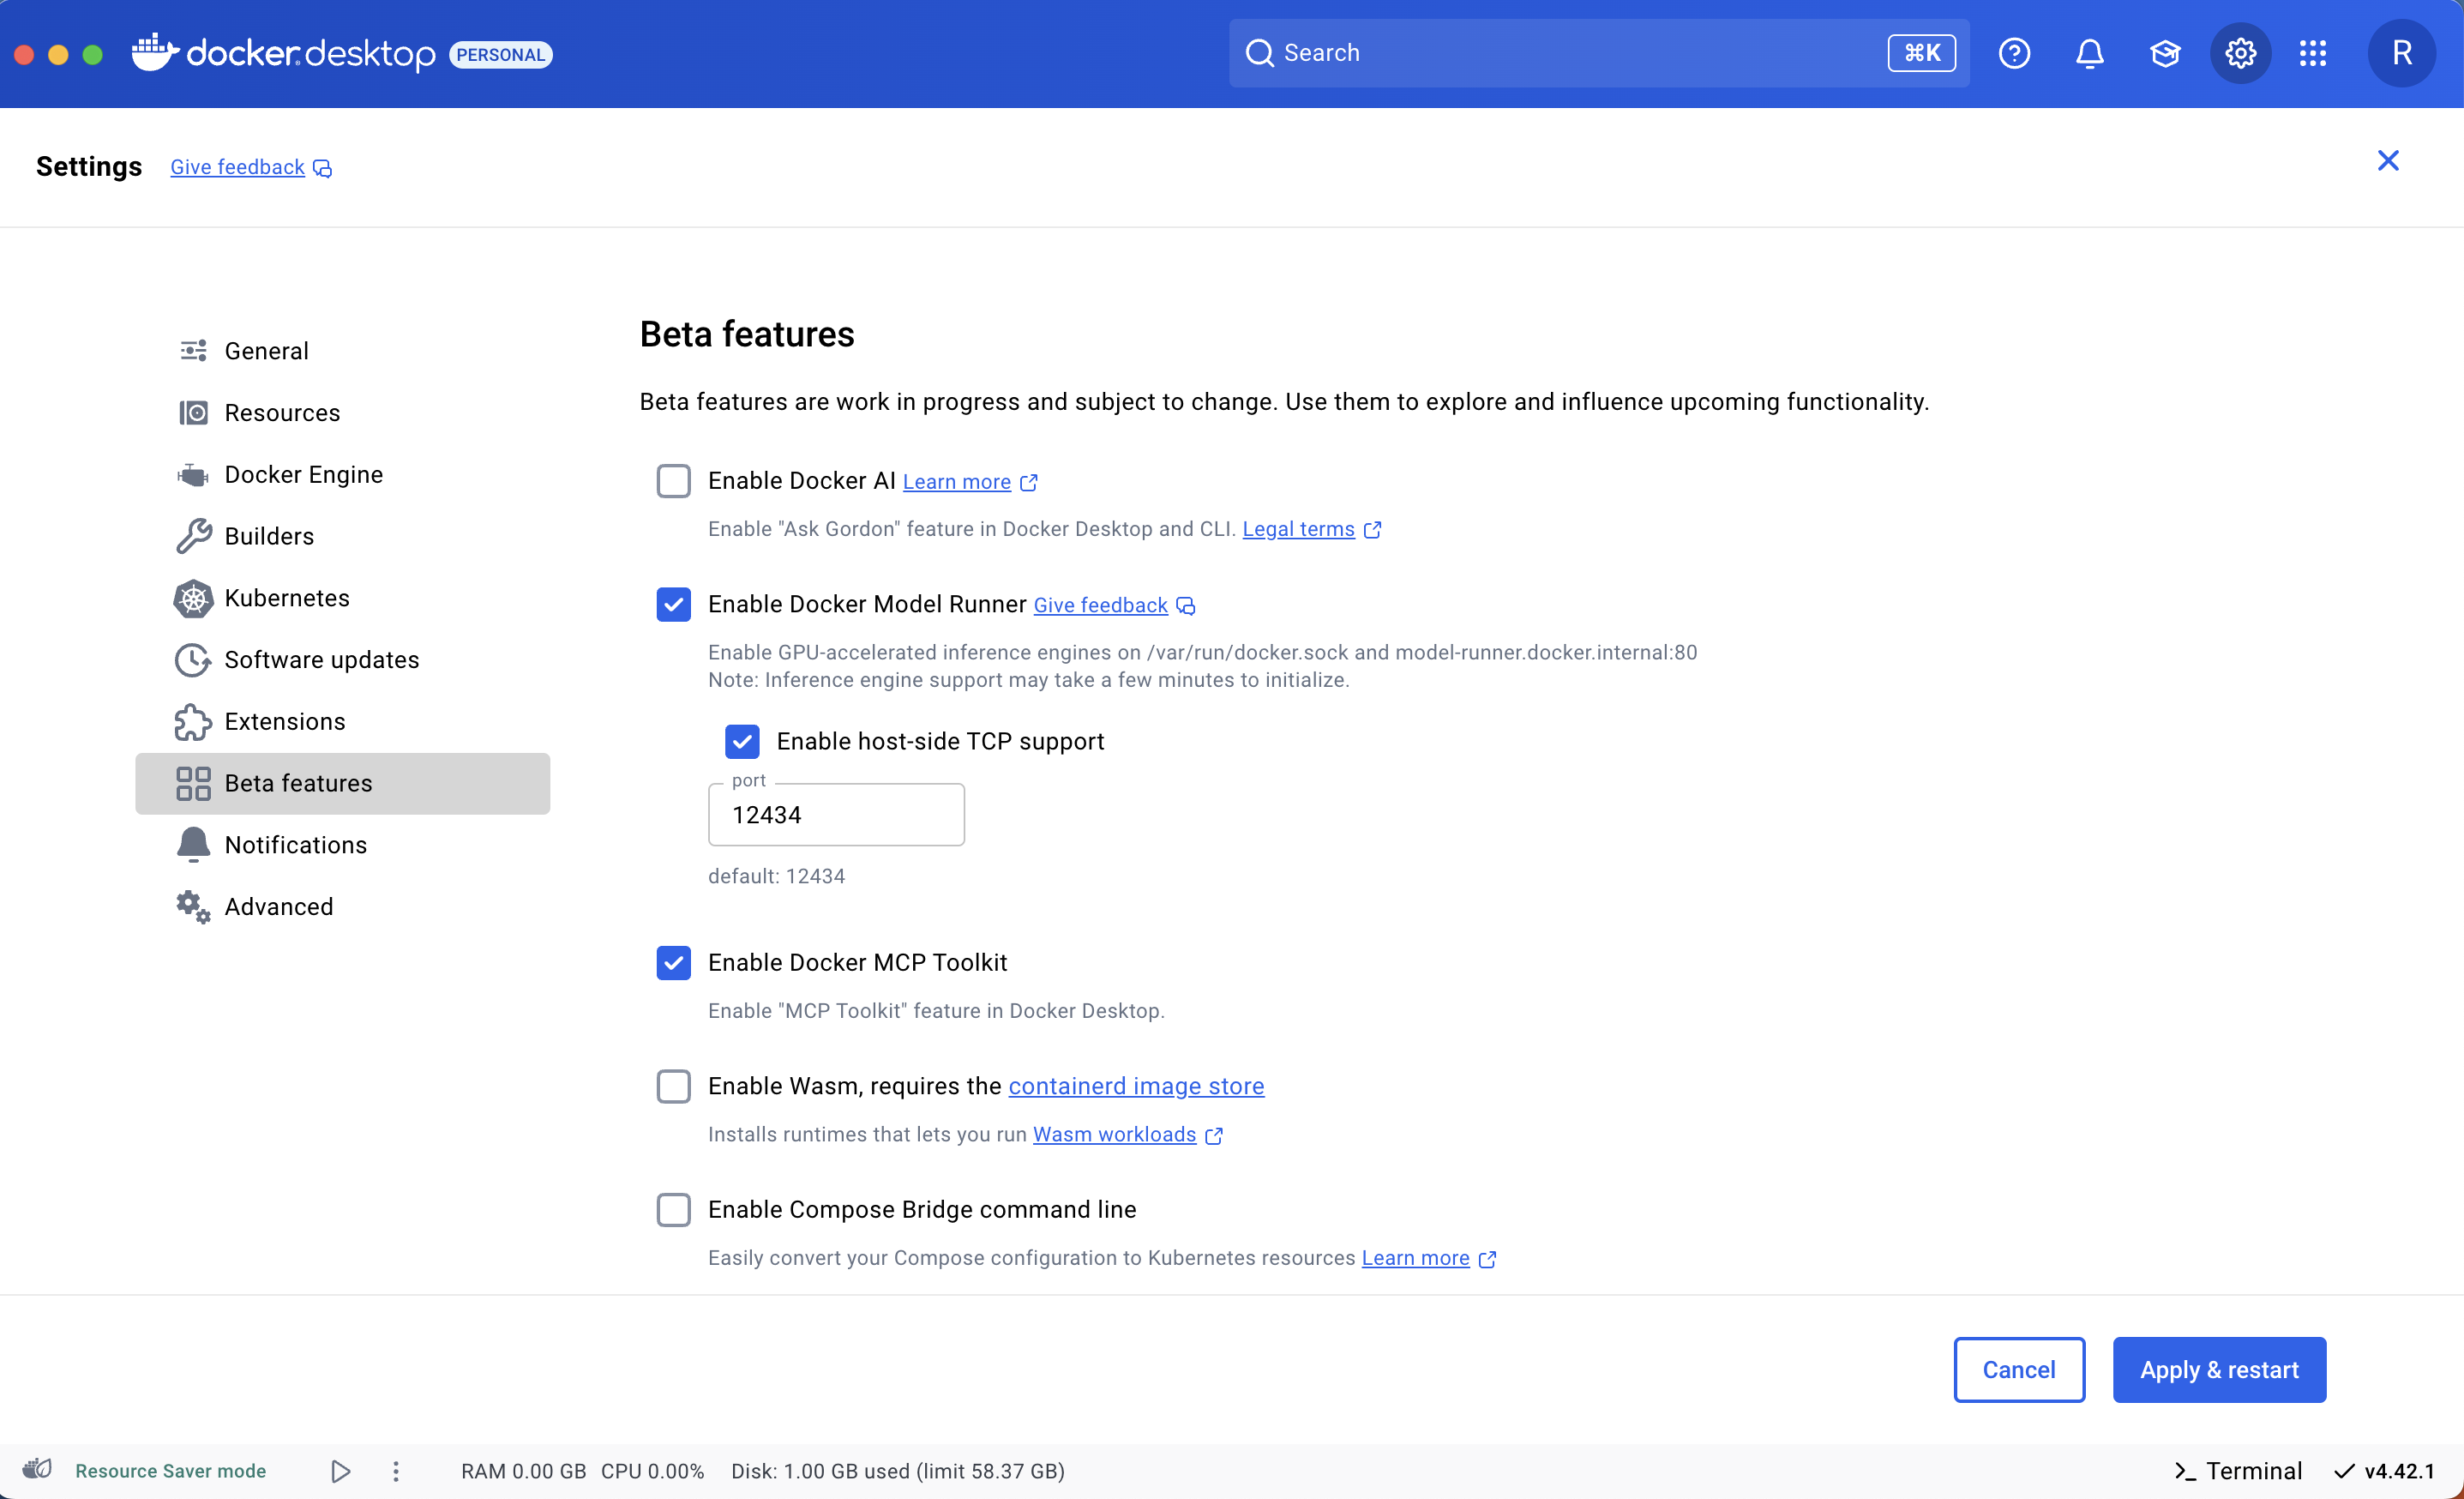The image size is (2464, 1499).
Task: Click Resource Saver mode status
Action: click(x=171, y=1471)
